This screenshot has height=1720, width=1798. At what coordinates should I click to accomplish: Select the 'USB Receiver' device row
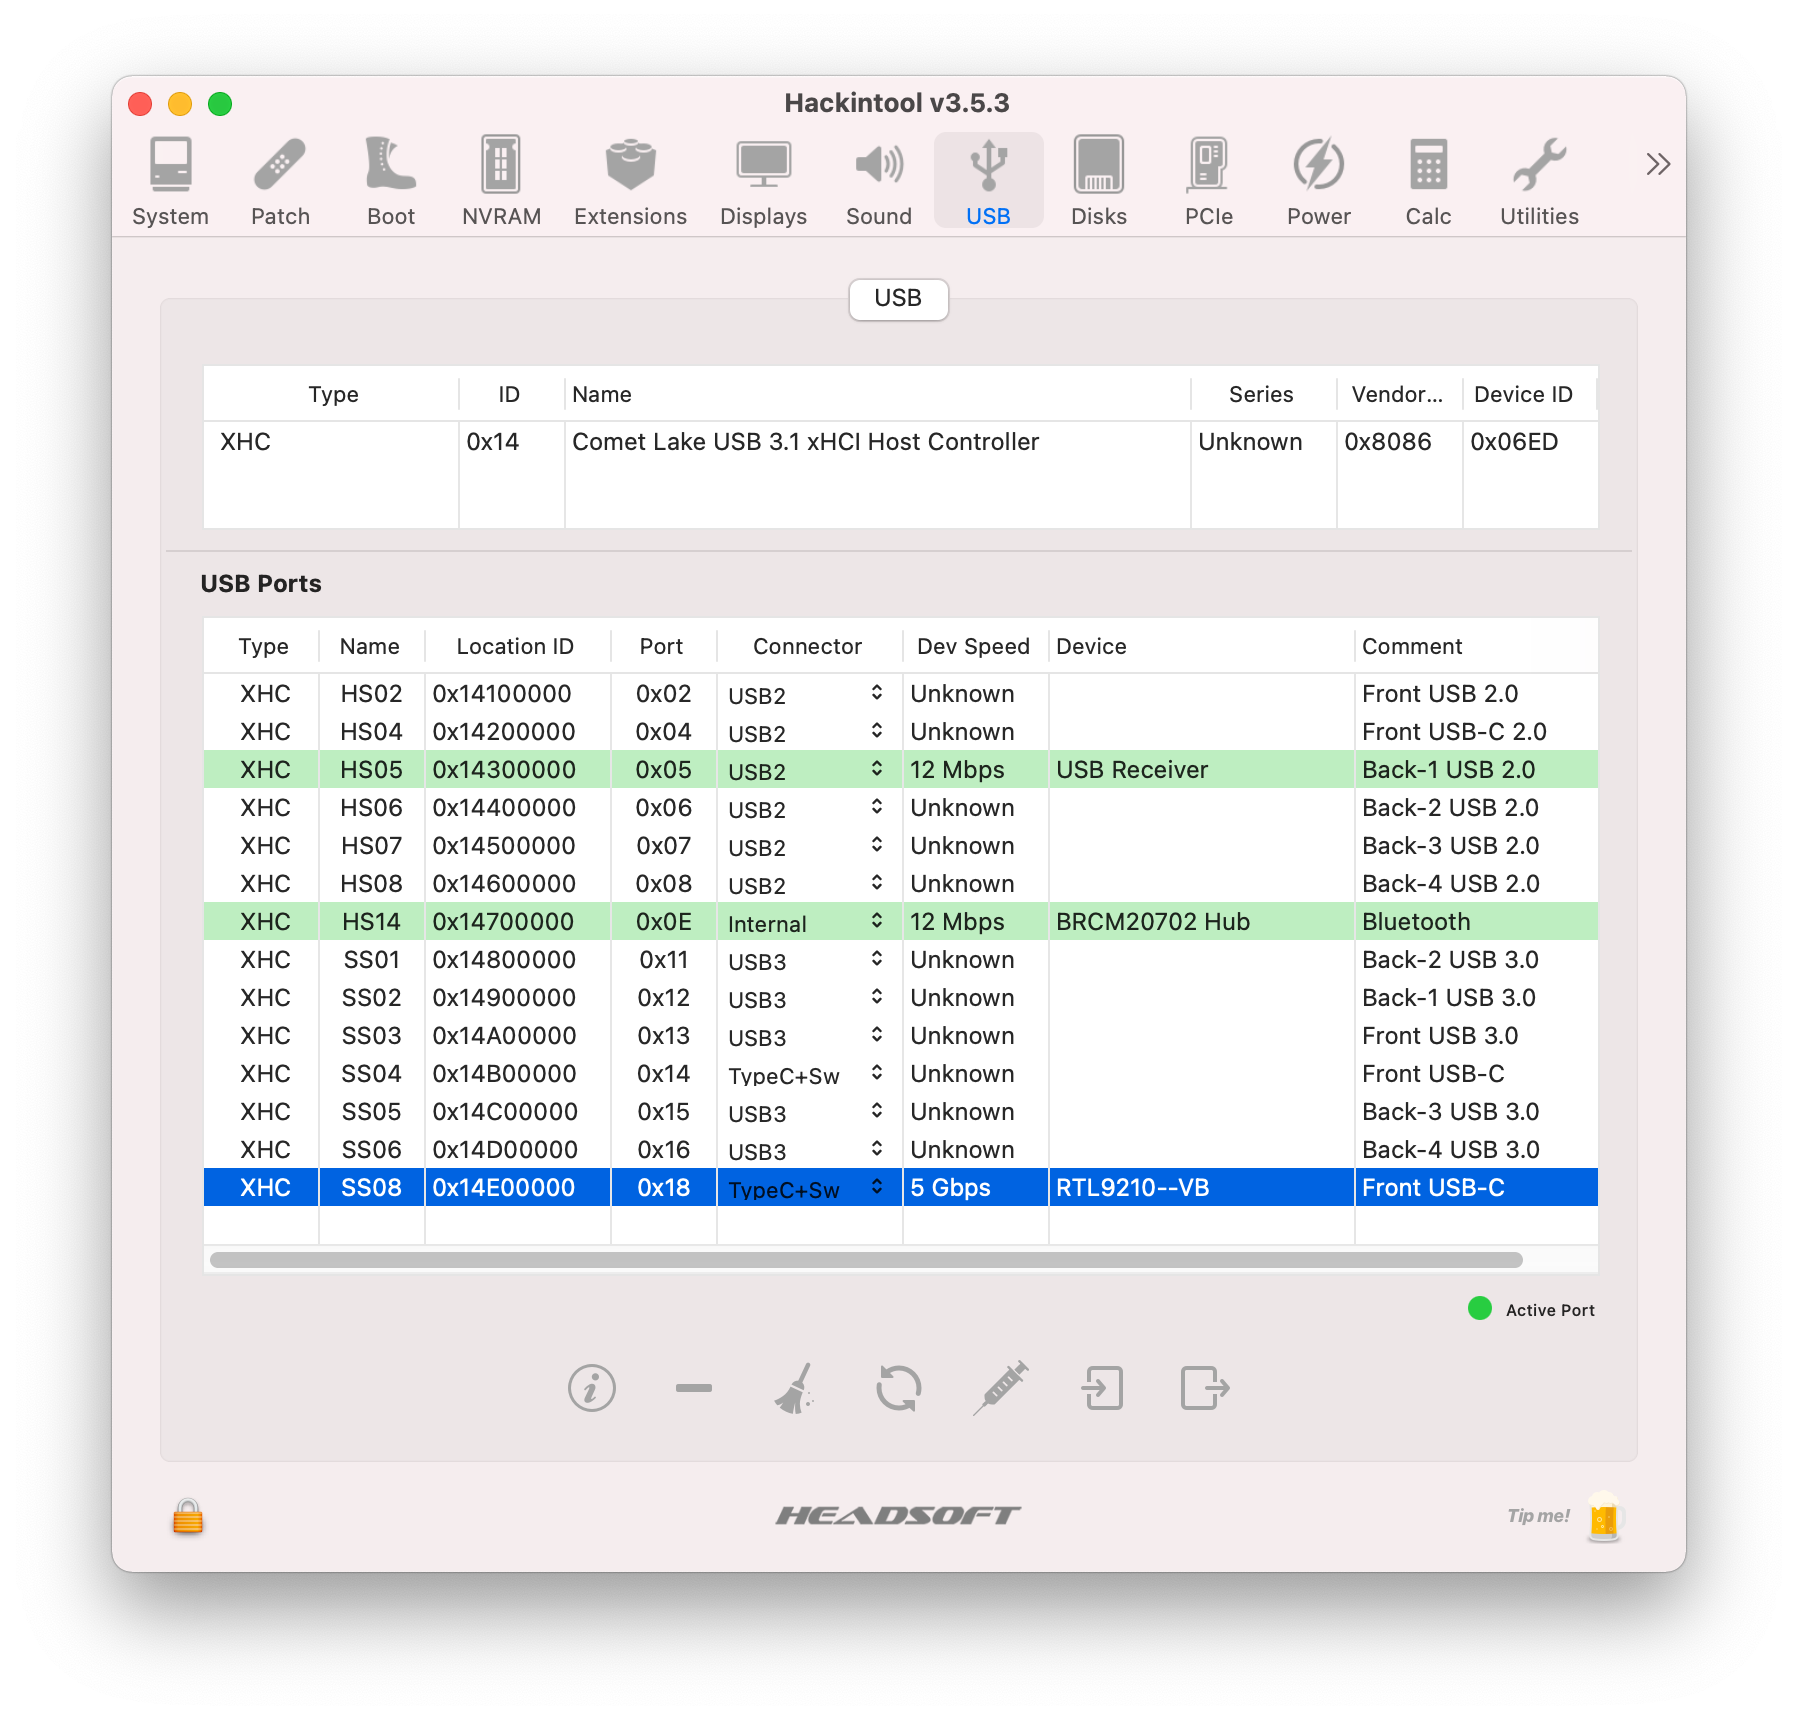[900, 769]
